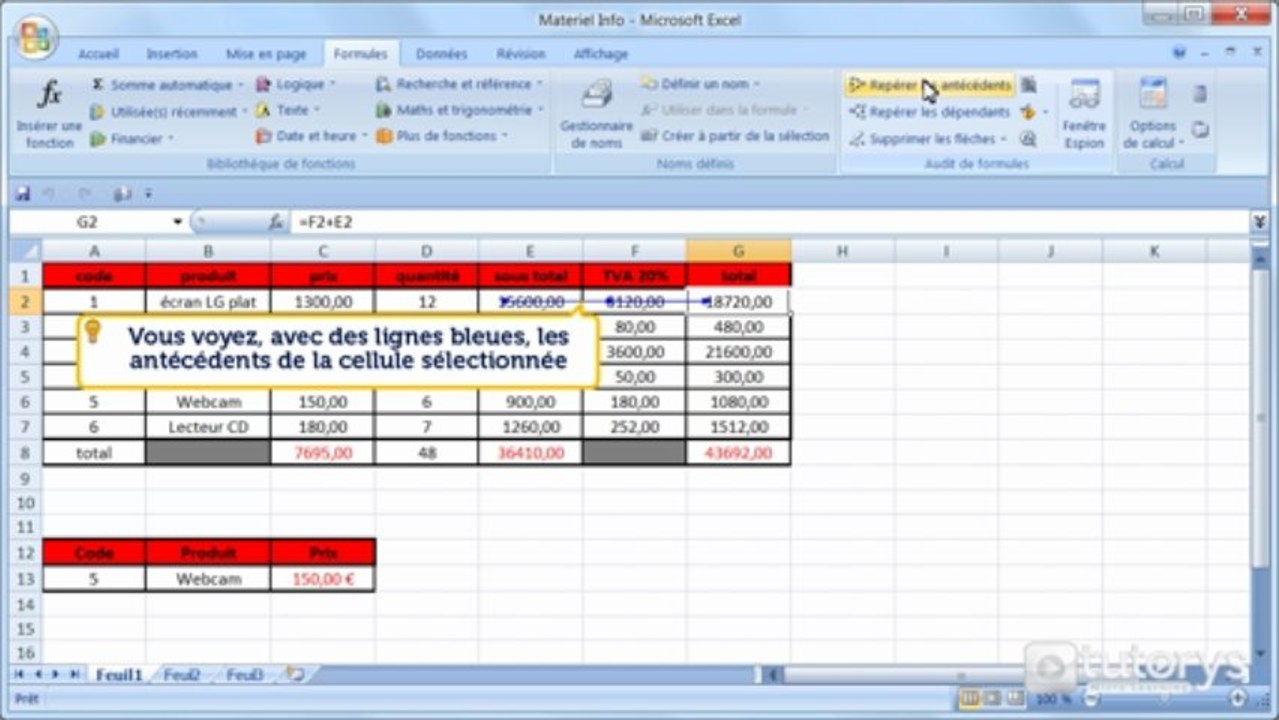Open the Insertion ribbon tab

pos(171,54)
